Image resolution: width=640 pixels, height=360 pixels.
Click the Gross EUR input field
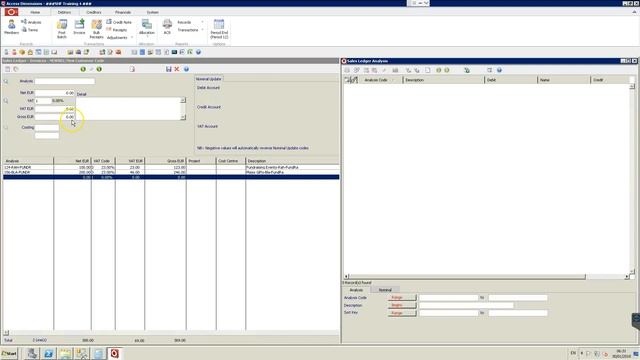(55, 117)
